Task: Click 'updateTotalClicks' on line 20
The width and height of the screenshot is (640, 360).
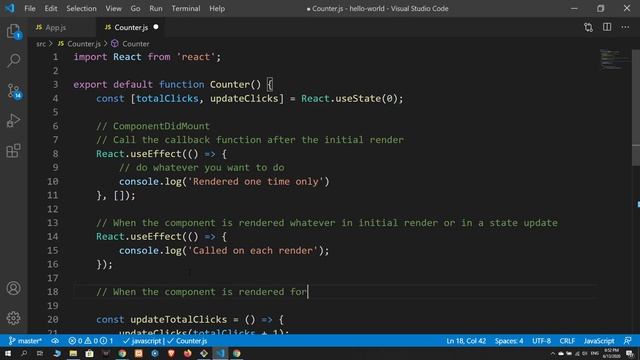Action: pyautogui.click(x=178, y=319)
